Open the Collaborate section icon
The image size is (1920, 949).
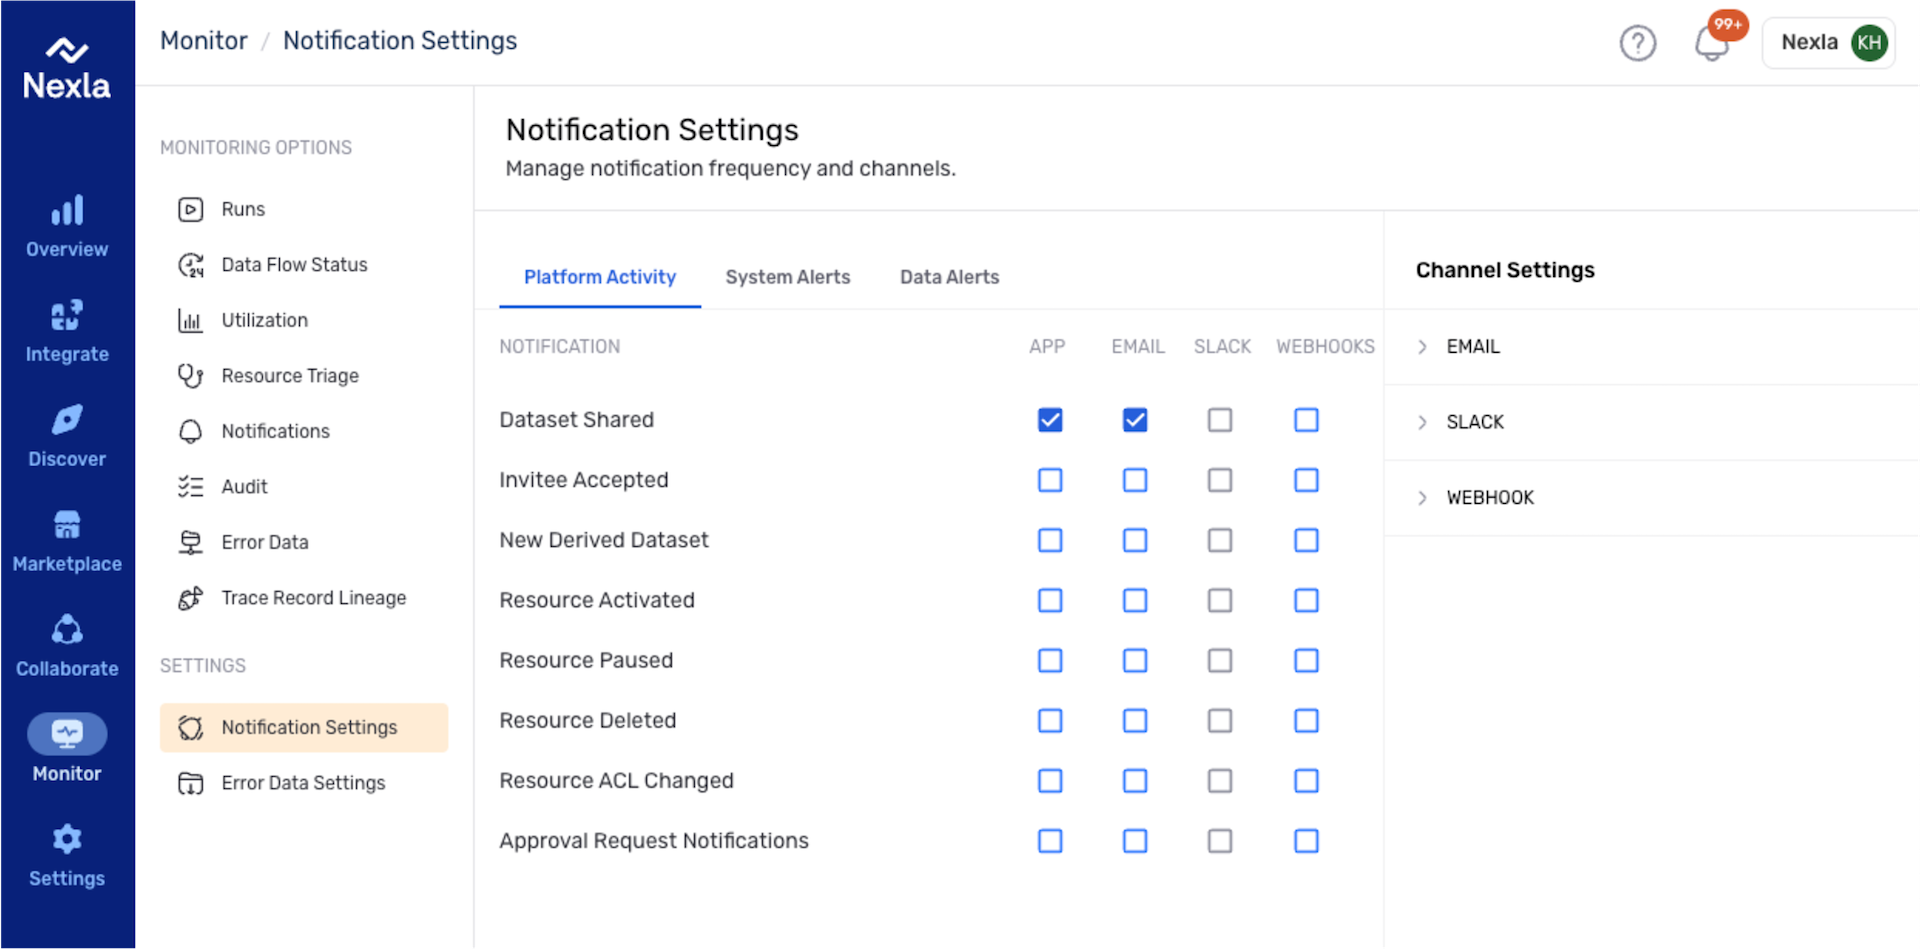tap(67, 630)
